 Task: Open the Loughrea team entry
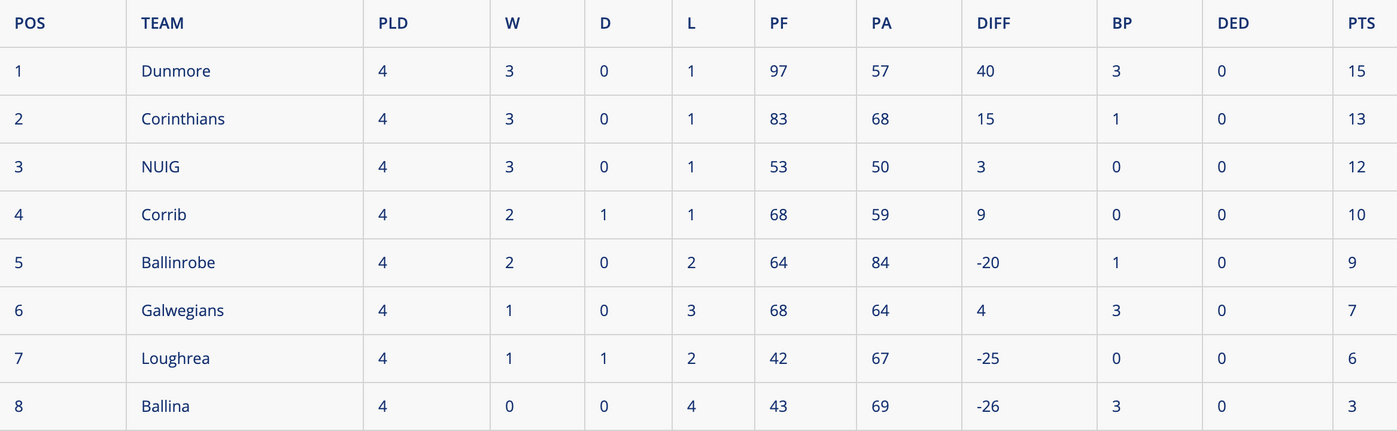coord(175,359)
